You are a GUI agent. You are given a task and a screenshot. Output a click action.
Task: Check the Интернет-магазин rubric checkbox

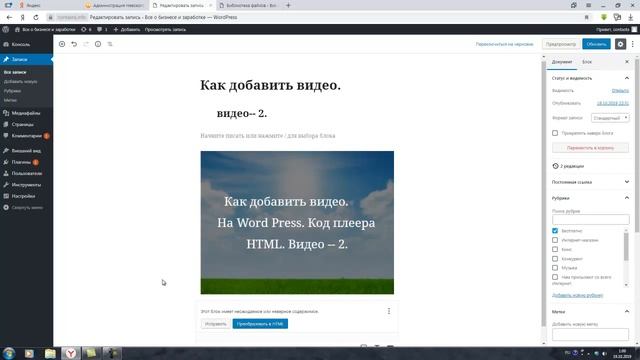tap(555, 240)
